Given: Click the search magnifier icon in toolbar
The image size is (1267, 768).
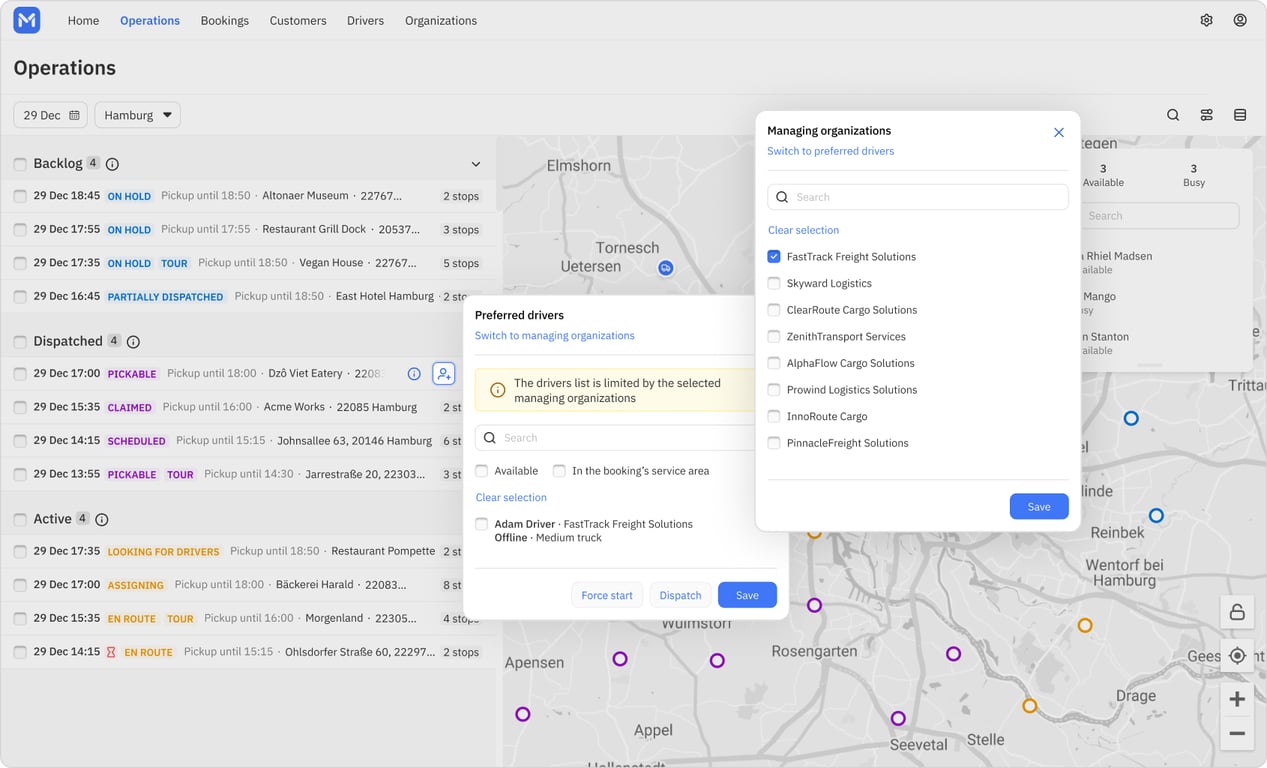Looking at the screenshot, I should point(1173,115).
